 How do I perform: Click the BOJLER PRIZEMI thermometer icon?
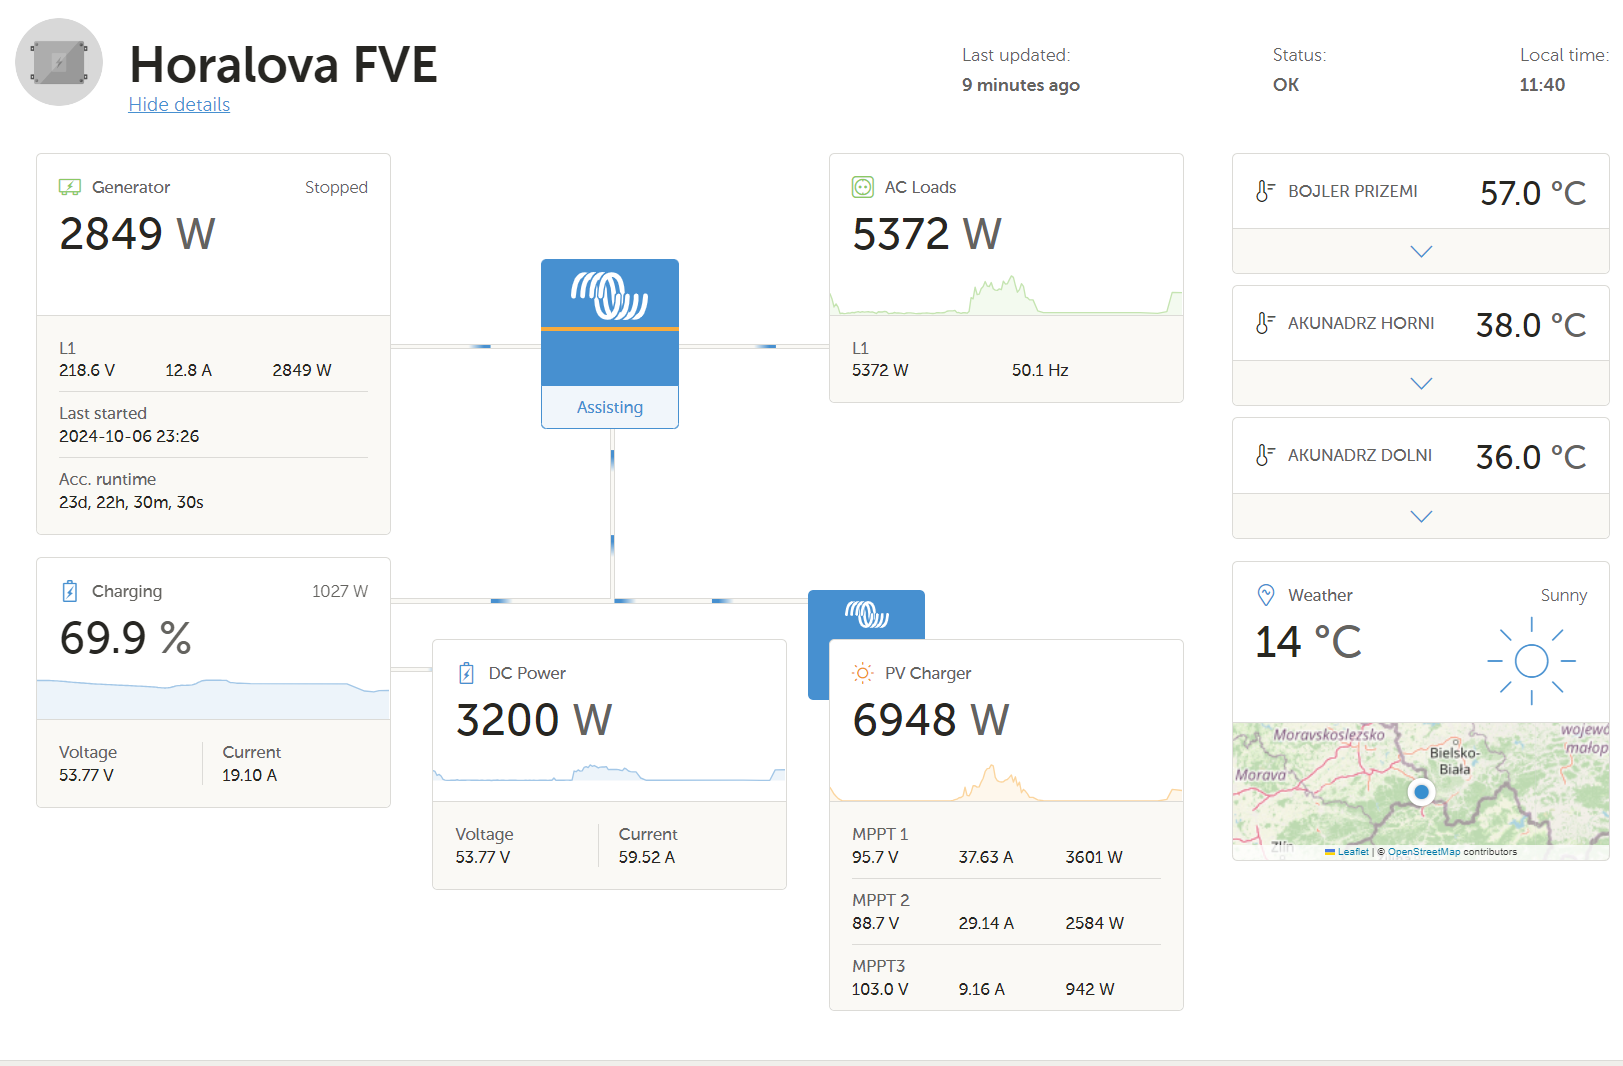tap(1265, 191)
